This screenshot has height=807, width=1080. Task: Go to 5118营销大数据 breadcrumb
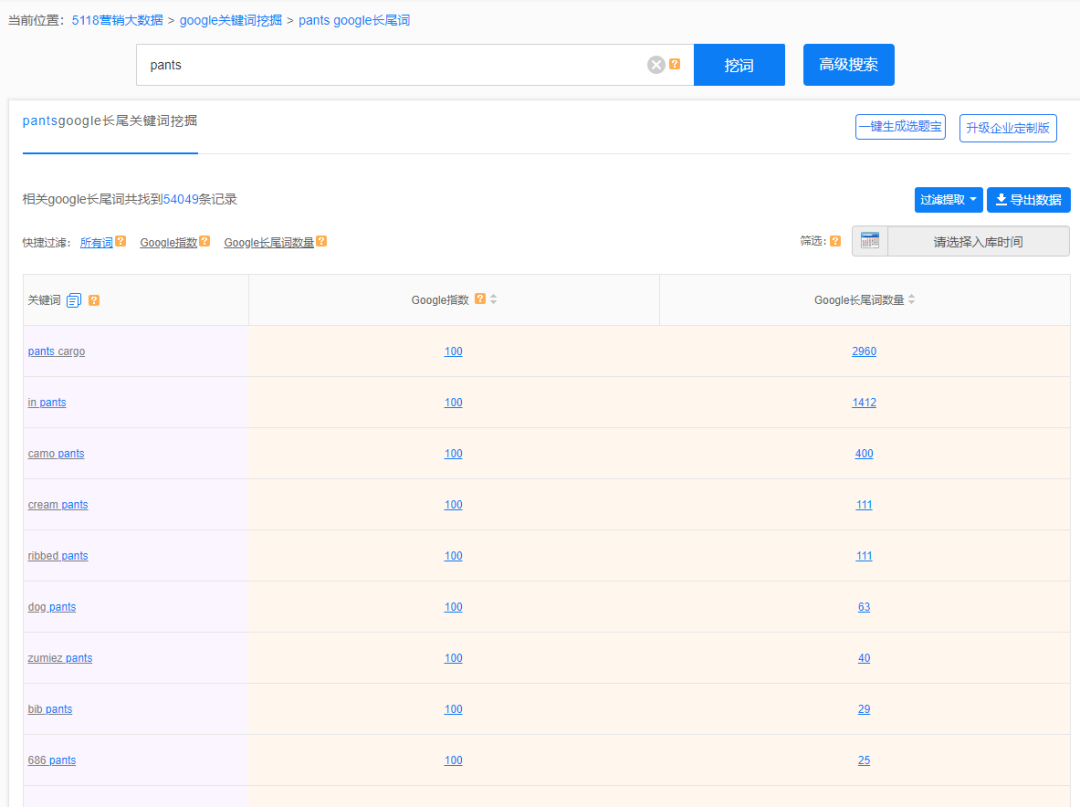117,21
